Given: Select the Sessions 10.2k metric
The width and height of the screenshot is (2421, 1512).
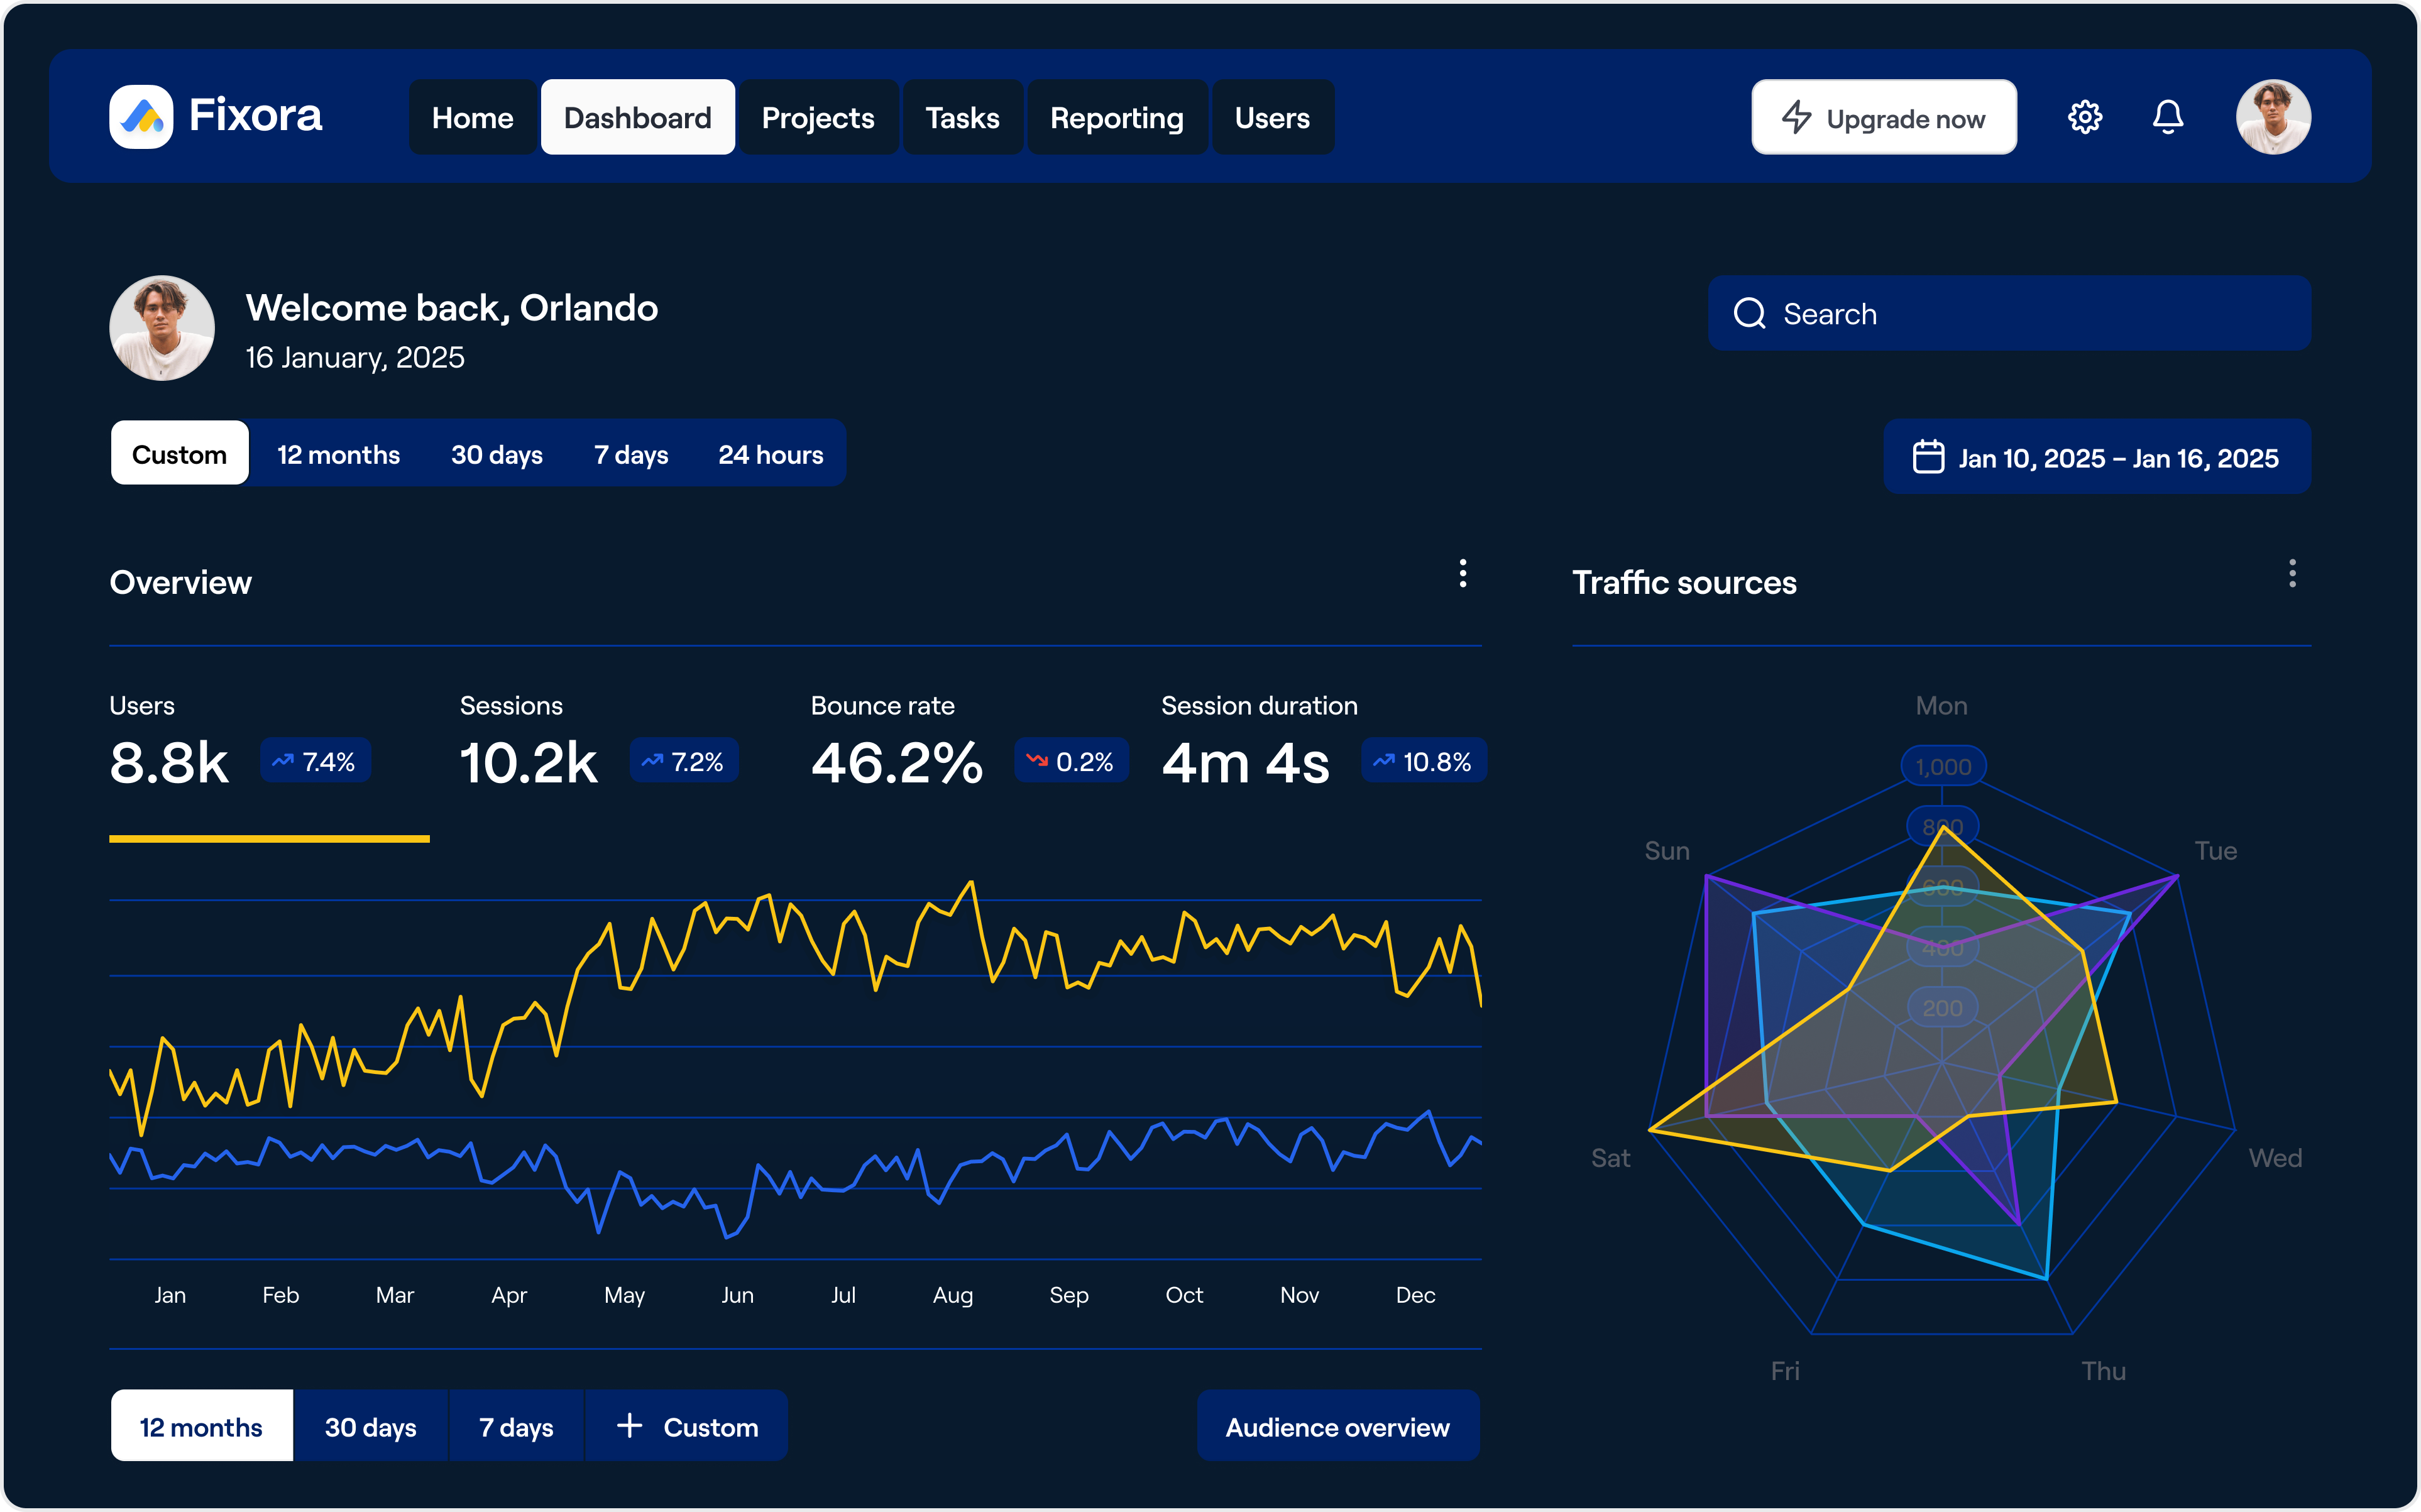Looking at the screenshot, I should point(529,763).
